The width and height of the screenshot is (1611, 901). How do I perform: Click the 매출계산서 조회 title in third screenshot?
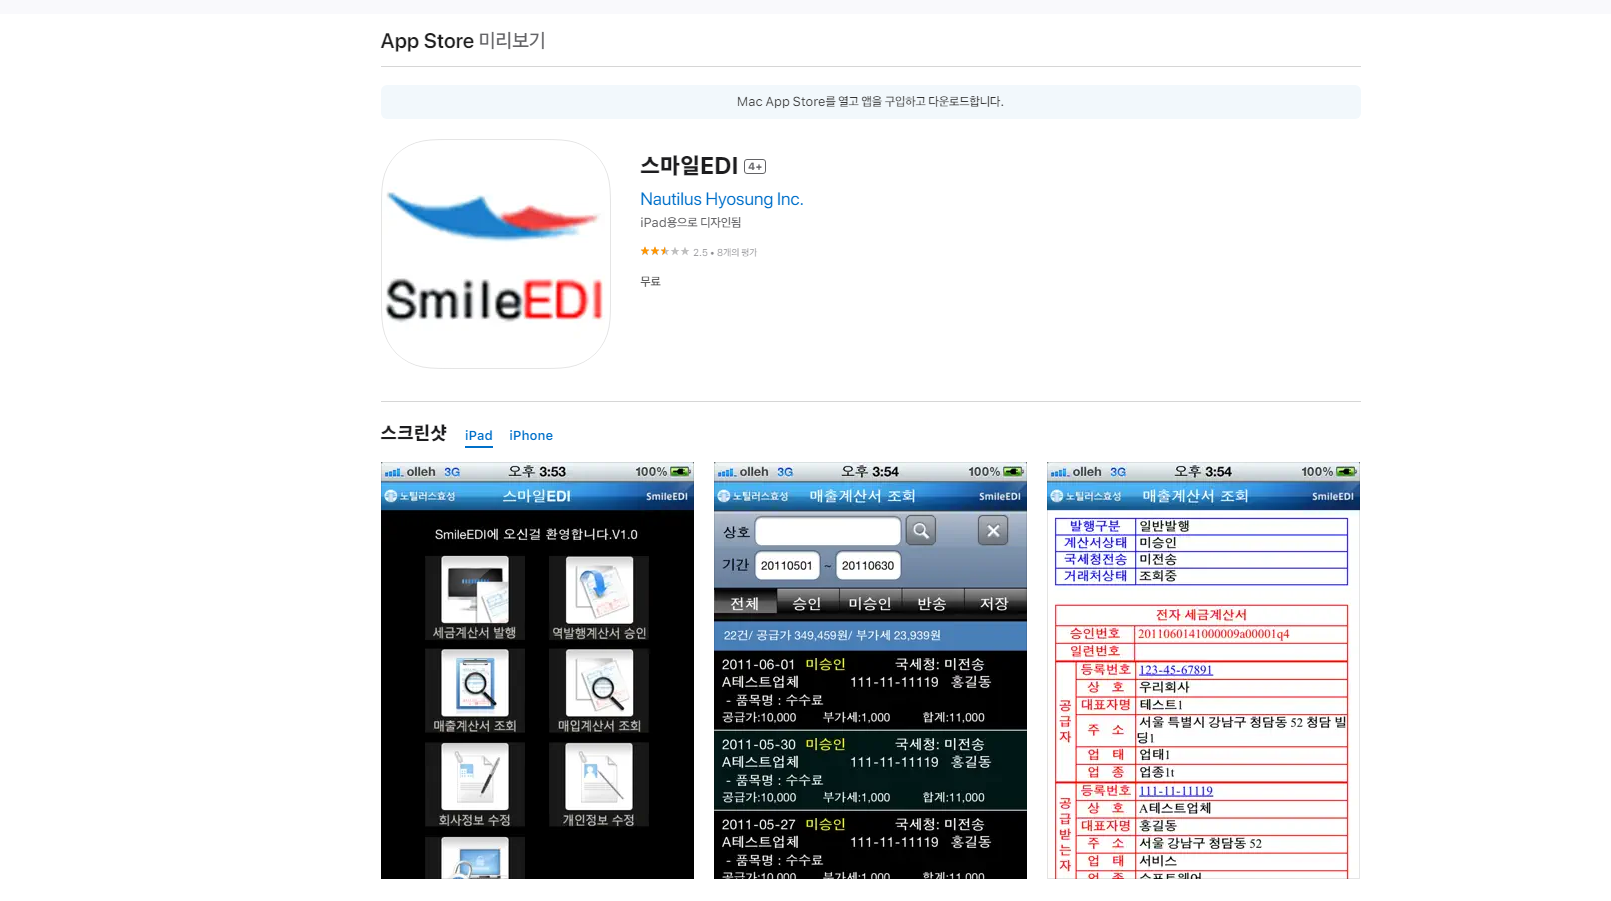pos(1195,496)
